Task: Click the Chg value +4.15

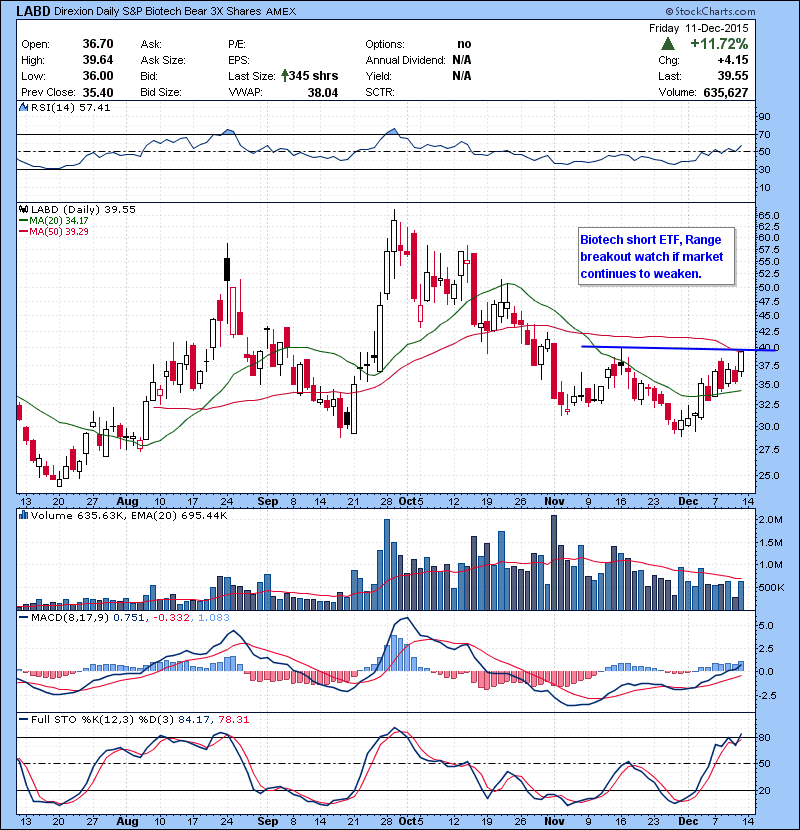Action: click(733, 60)
